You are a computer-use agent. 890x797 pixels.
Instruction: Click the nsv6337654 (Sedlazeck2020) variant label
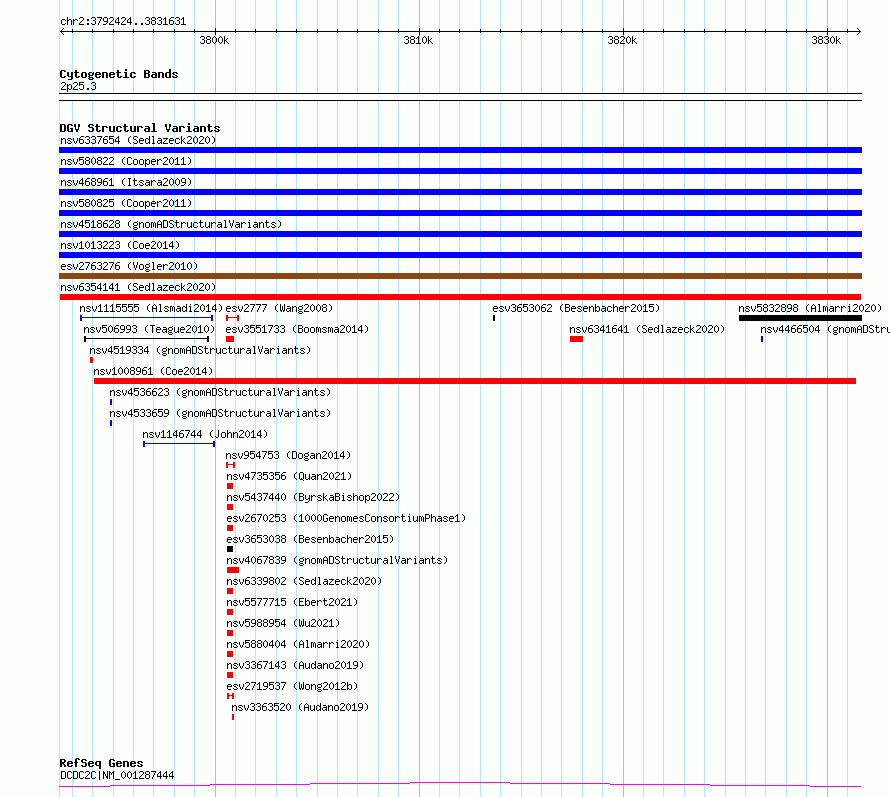click(x=138, y=140)
